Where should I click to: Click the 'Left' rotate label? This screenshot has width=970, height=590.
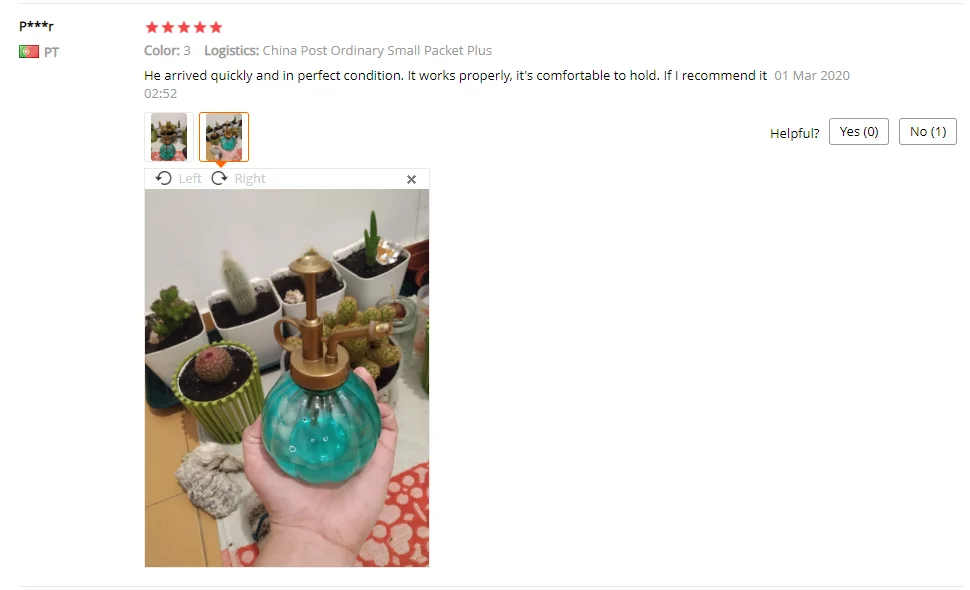[190, 179]
